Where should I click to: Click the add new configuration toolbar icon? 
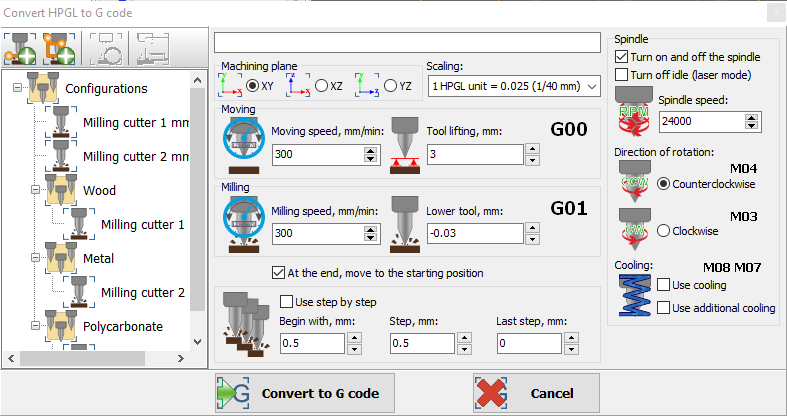pyautogui.click(x=20, y=49)
